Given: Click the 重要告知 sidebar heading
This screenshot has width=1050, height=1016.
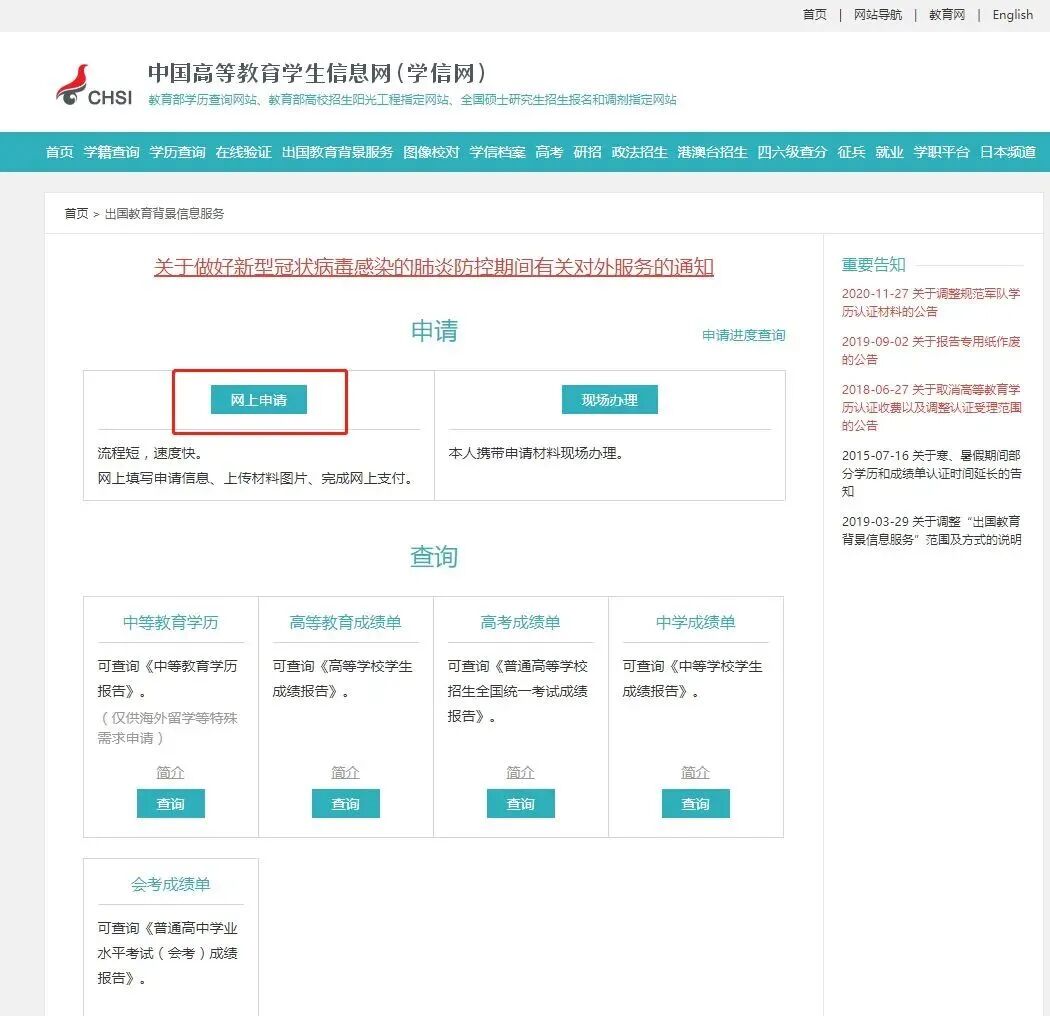Looking at the screenshot, I should pos(873,265).
